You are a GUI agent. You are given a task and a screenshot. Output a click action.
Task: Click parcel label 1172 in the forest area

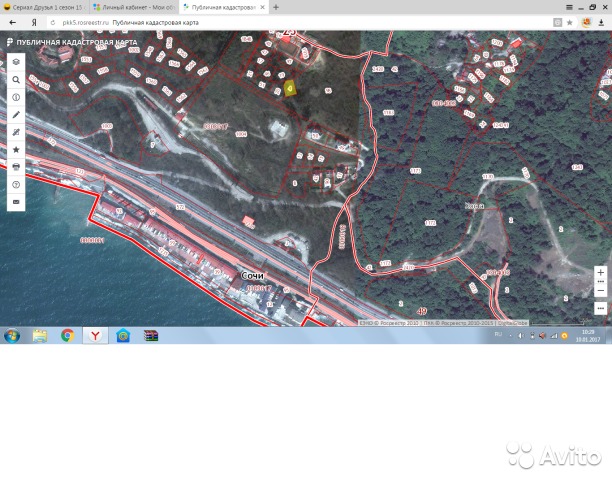[430, 223]
